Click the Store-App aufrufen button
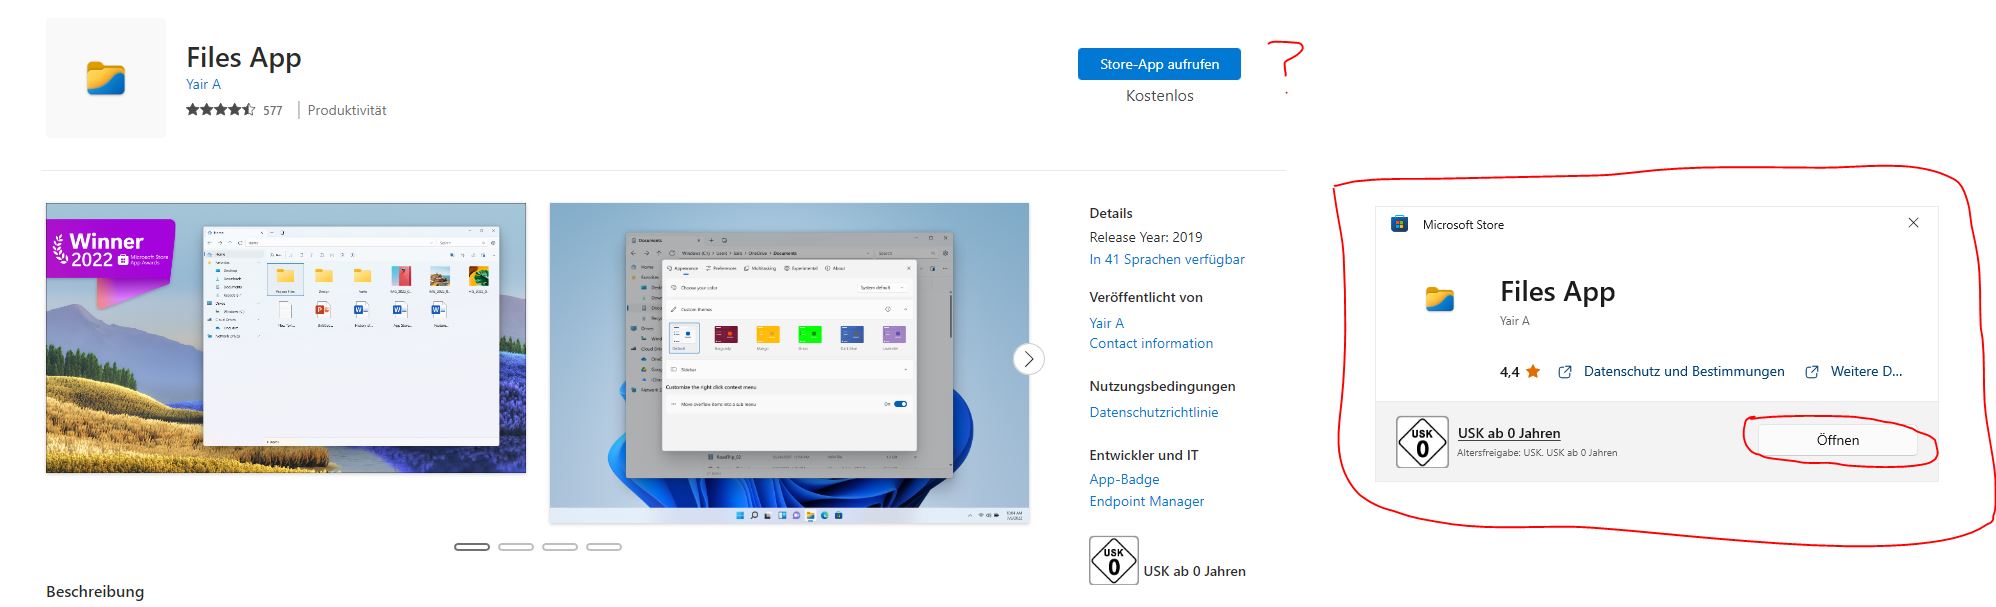This screenshot has height=607, width=1996. [x=1159, y=64]
